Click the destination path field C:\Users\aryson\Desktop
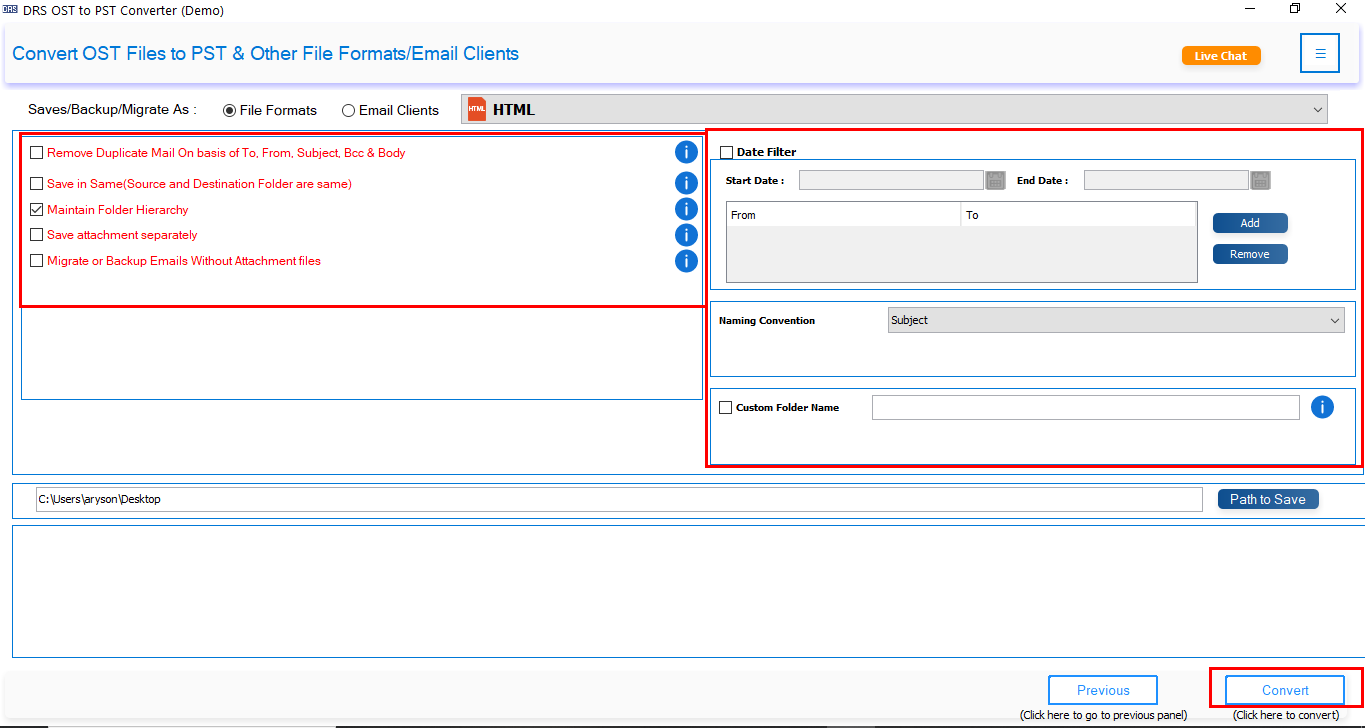The image size is (1365, 728). [619, 499]
